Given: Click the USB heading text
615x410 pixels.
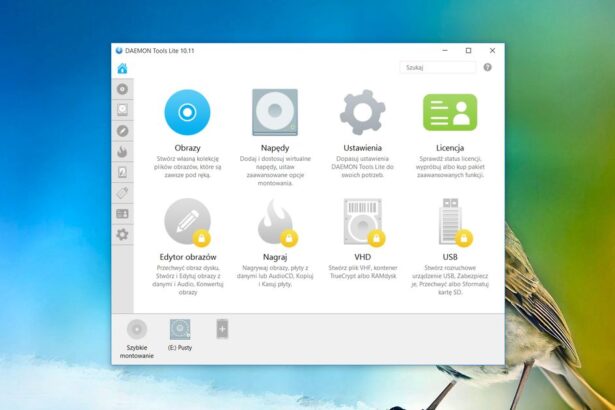Looking at the screenshot, I should pyautogui.click(x=450, y=257).
